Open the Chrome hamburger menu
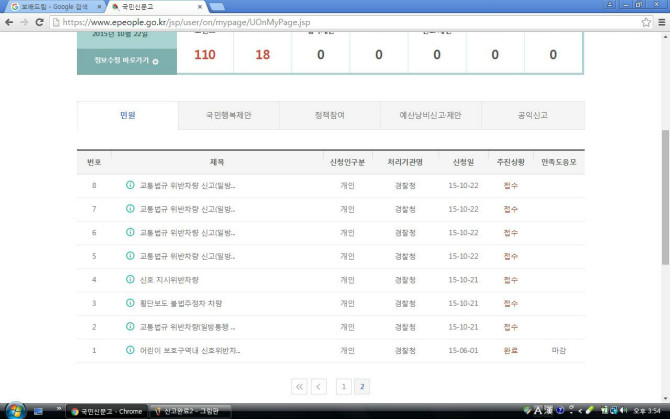 (661, 22)
